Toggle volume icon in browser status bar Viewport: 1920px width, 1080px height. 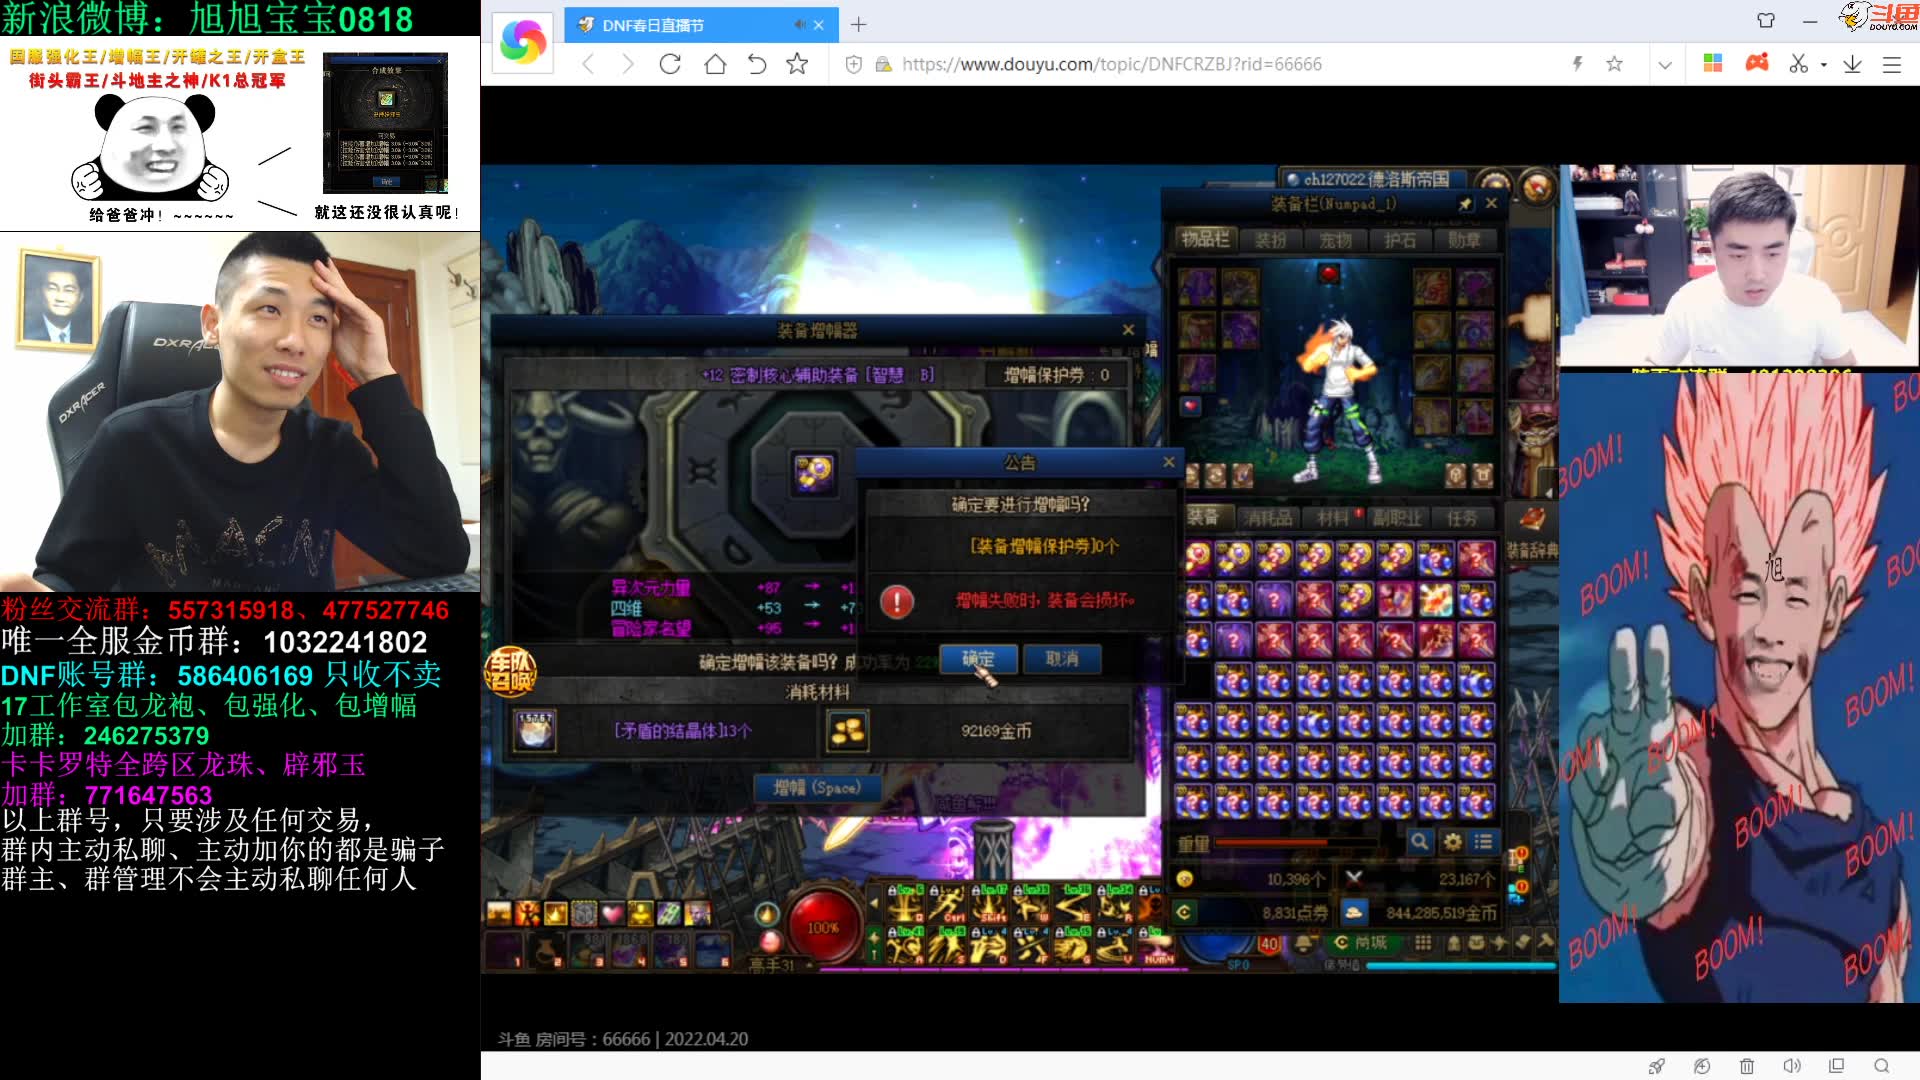(1792, 1066)
